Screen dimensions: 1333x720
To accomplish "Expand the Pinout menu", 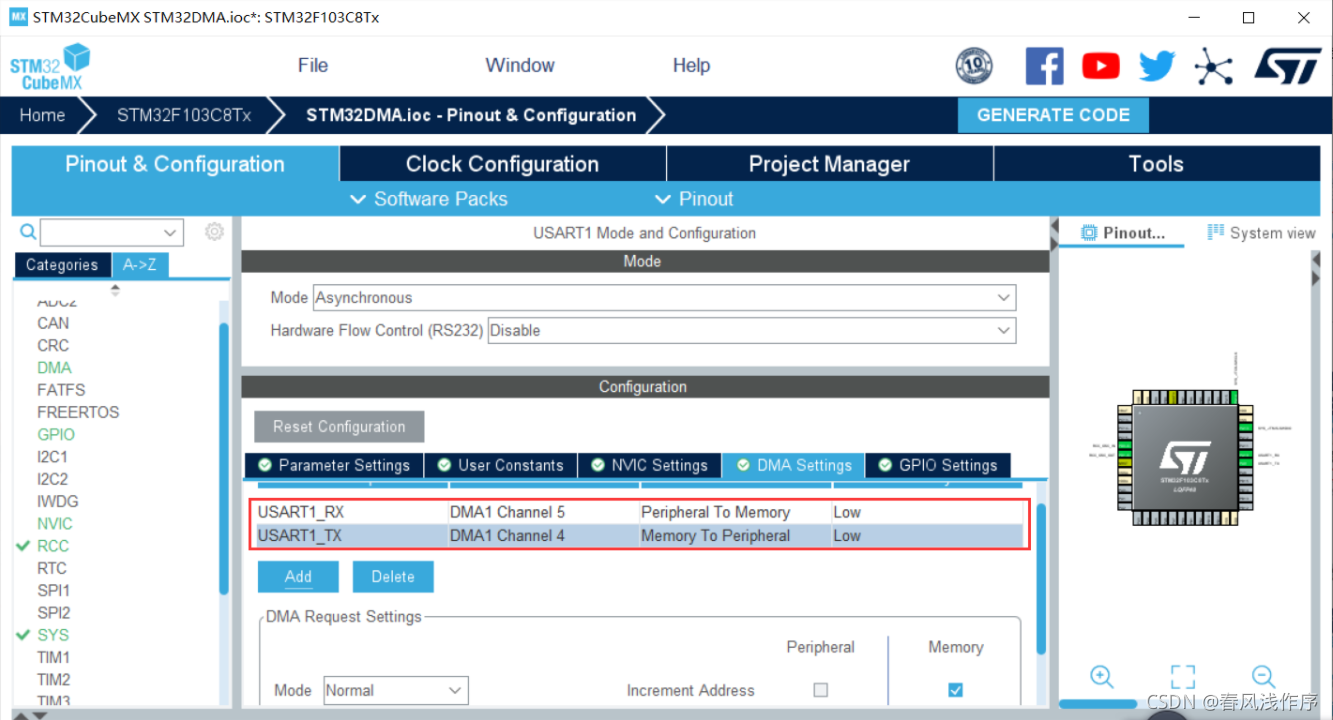I will [694, 199].
